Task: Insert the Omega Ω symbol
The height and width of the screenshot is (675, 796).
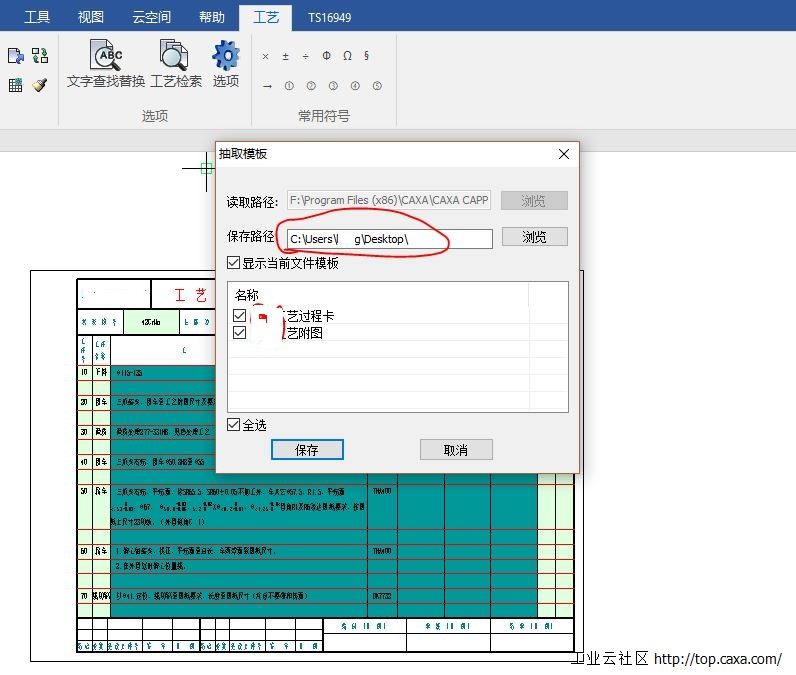Action: tap(347, 57)
